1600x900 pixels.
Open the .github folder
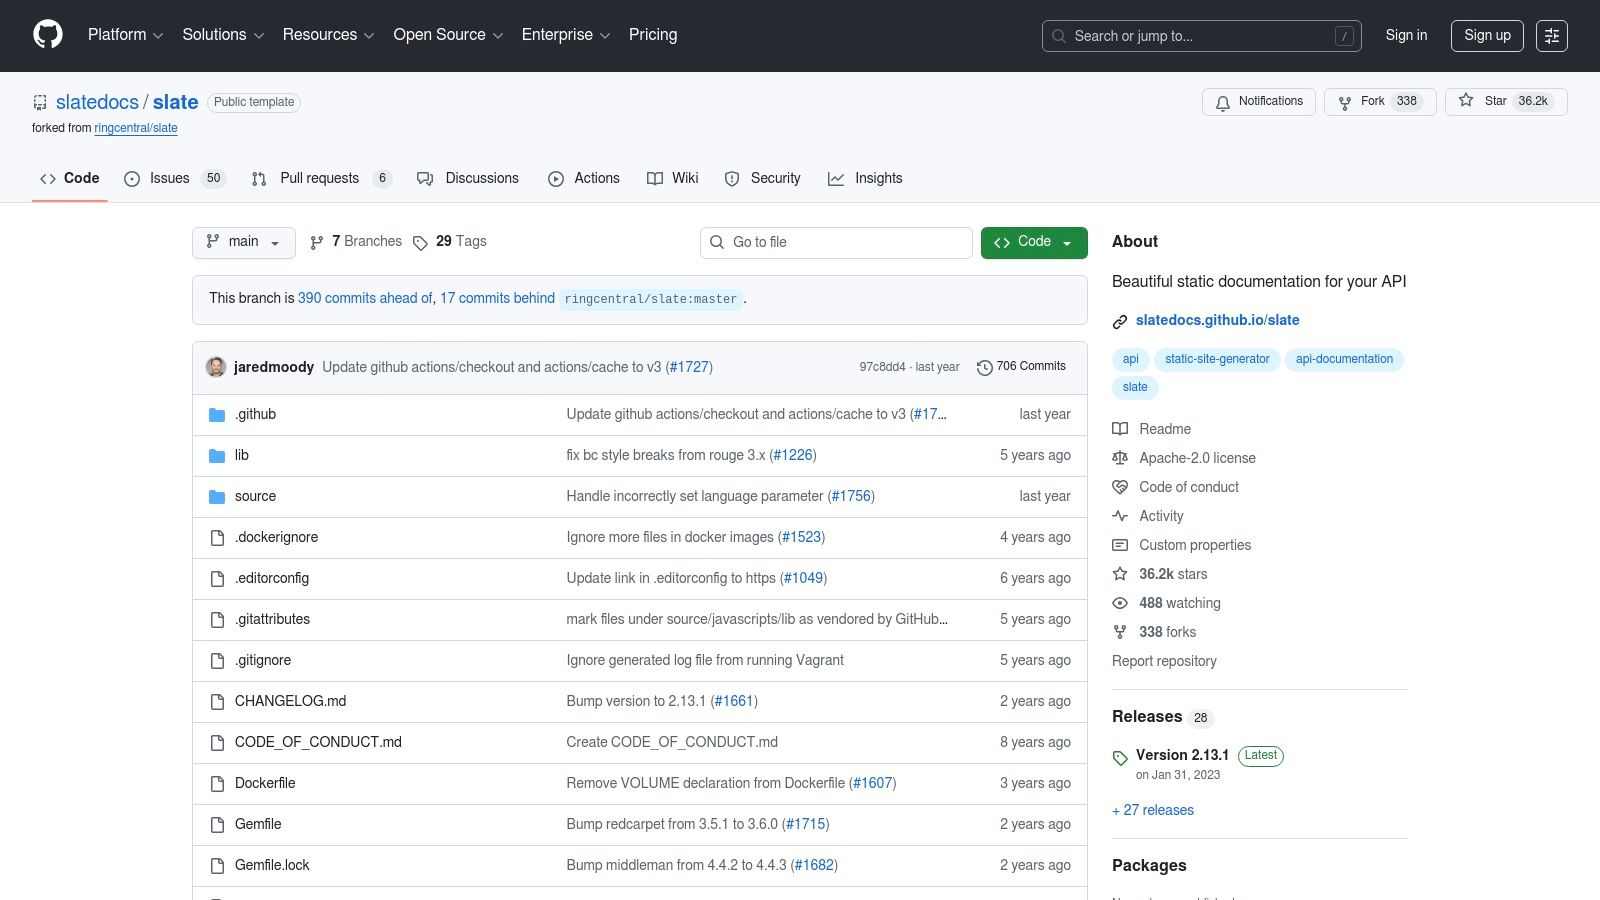click(x=256, y=414)
